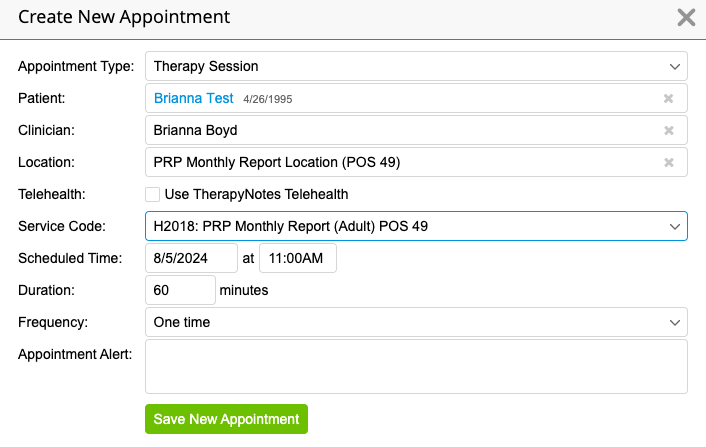Click the Duration minutes input
706x447 pixels.
click(179, 290)
